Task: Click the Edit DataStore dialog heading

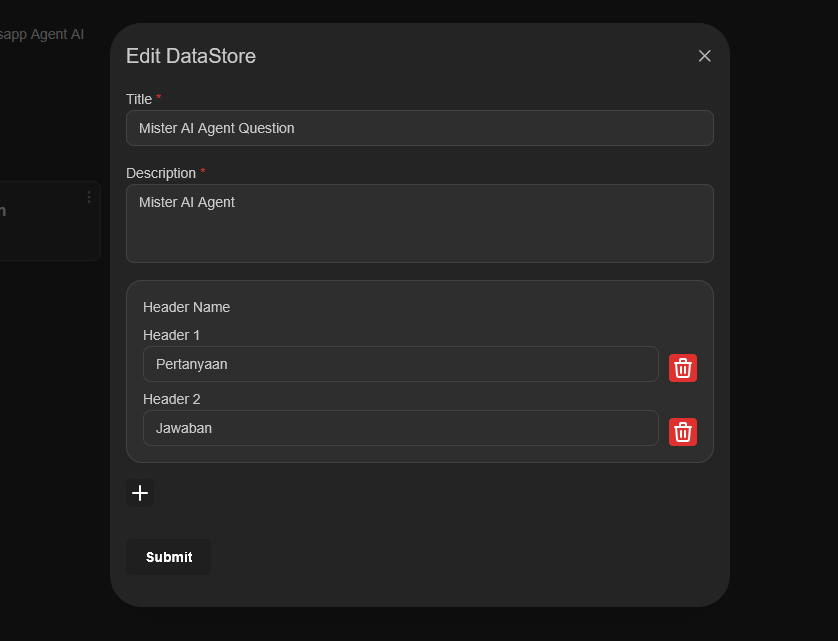Action: click(x=191, y=56)
